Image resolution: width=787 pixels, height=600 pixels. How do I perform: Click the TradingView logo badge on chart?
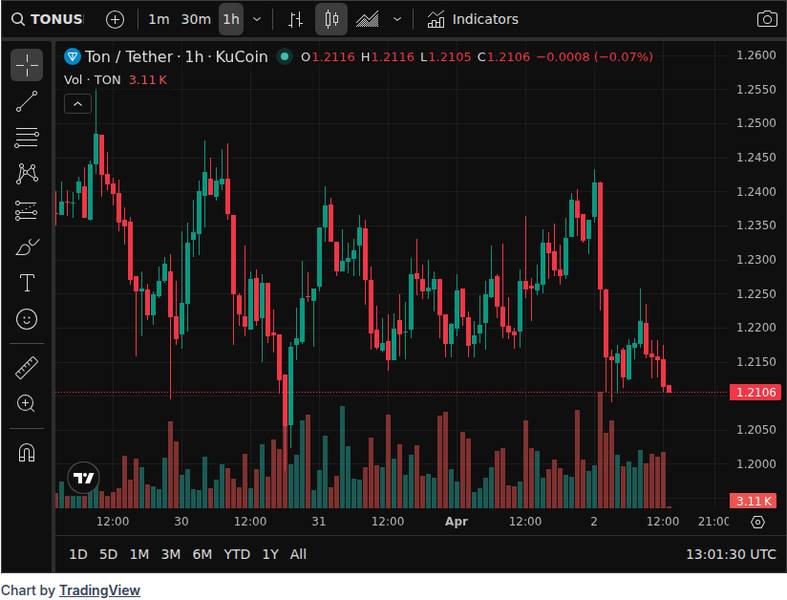pos(83,477)
